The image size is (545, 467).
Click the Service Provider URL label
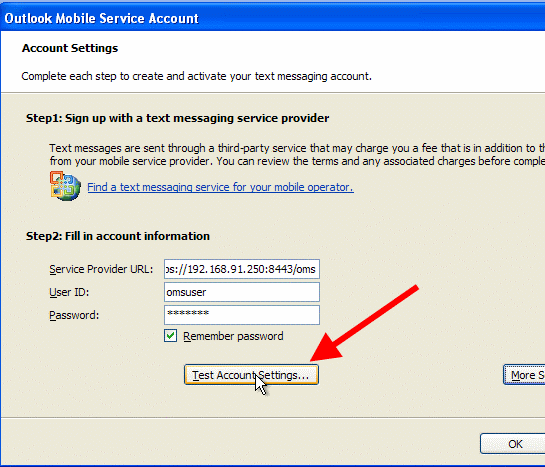pos(101,269)
